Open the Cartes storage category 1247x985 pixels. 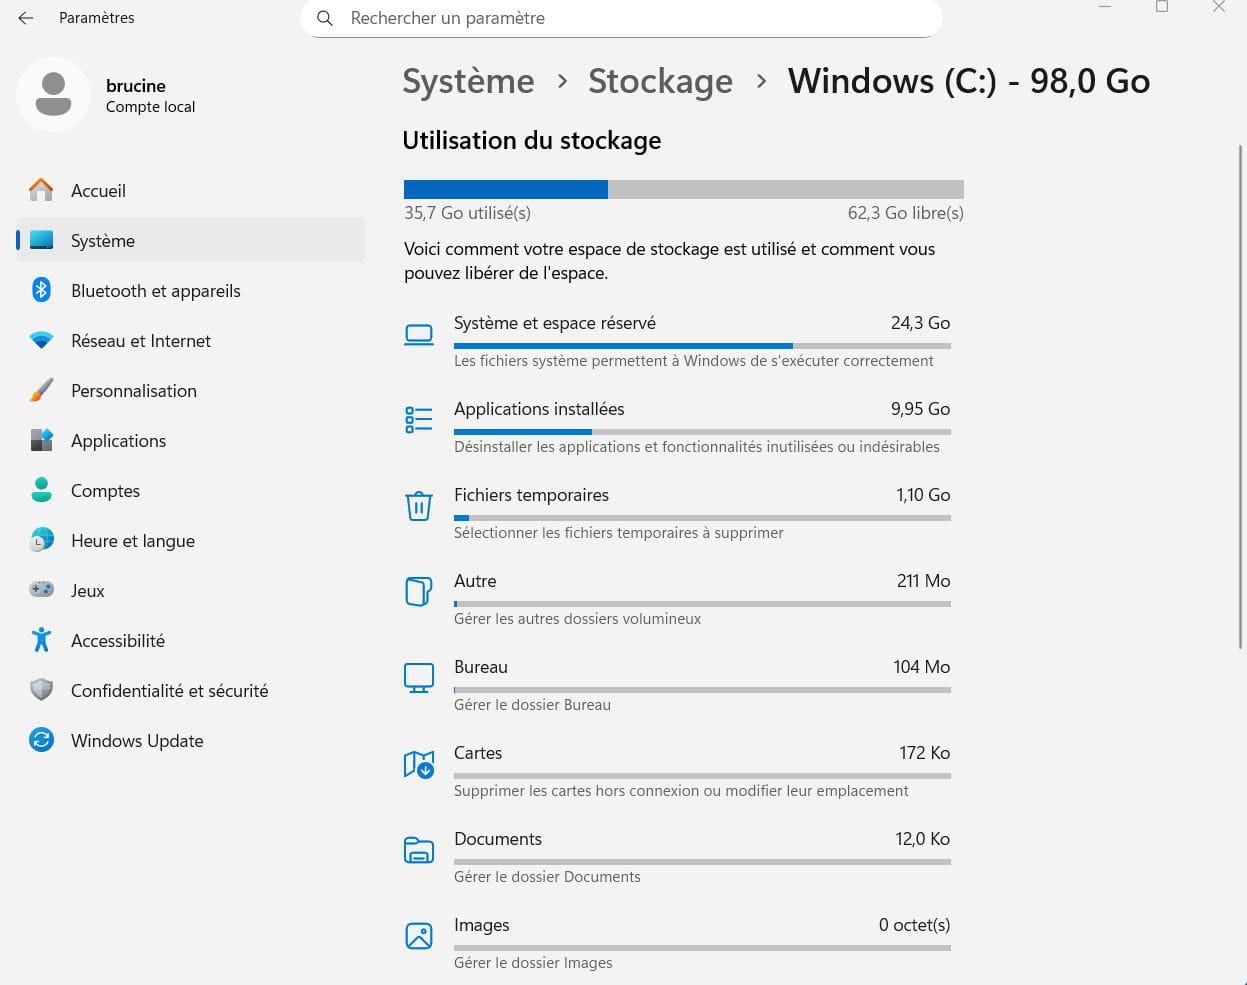pyautogui.click(x=677, y=771)
